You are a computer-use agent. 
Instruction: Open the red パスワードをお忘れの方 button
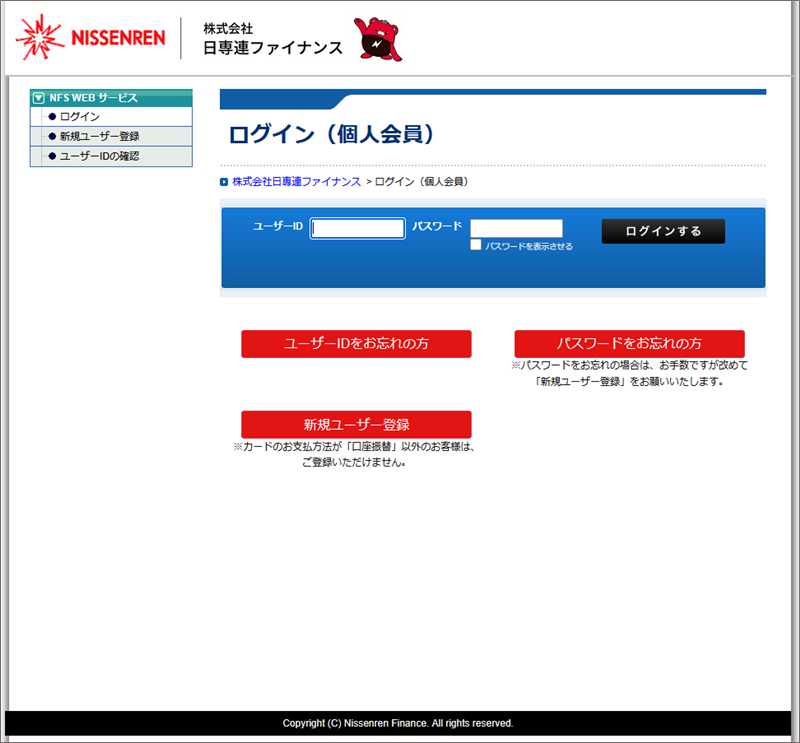(x=629, y=343)
